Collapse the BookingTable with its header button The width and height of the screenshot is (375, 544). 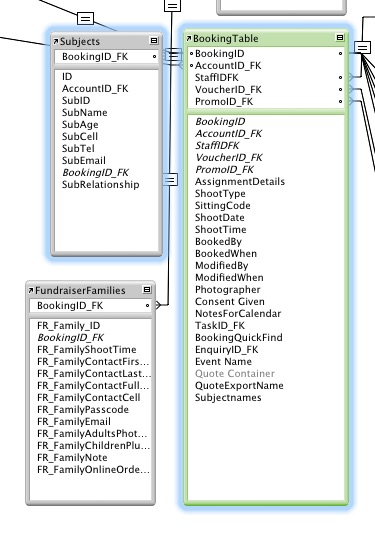(340, 37)
